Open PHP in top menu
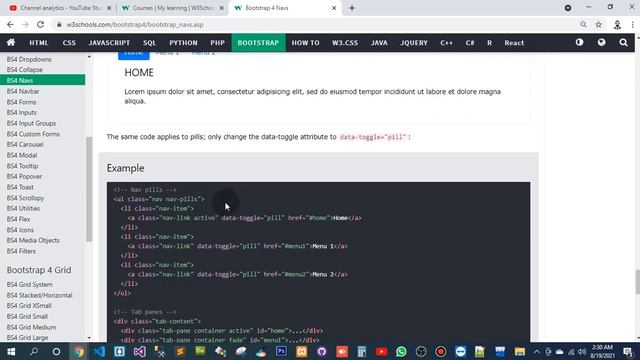This screenshot has height=360, width=640. [x=218, y=42]
